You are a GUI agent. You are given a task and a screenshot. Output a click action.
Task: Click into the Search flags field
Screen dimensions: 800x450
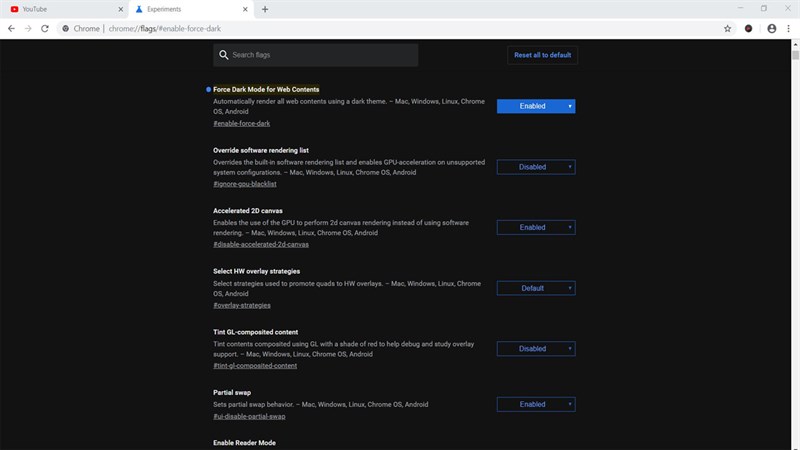(316, 55)
